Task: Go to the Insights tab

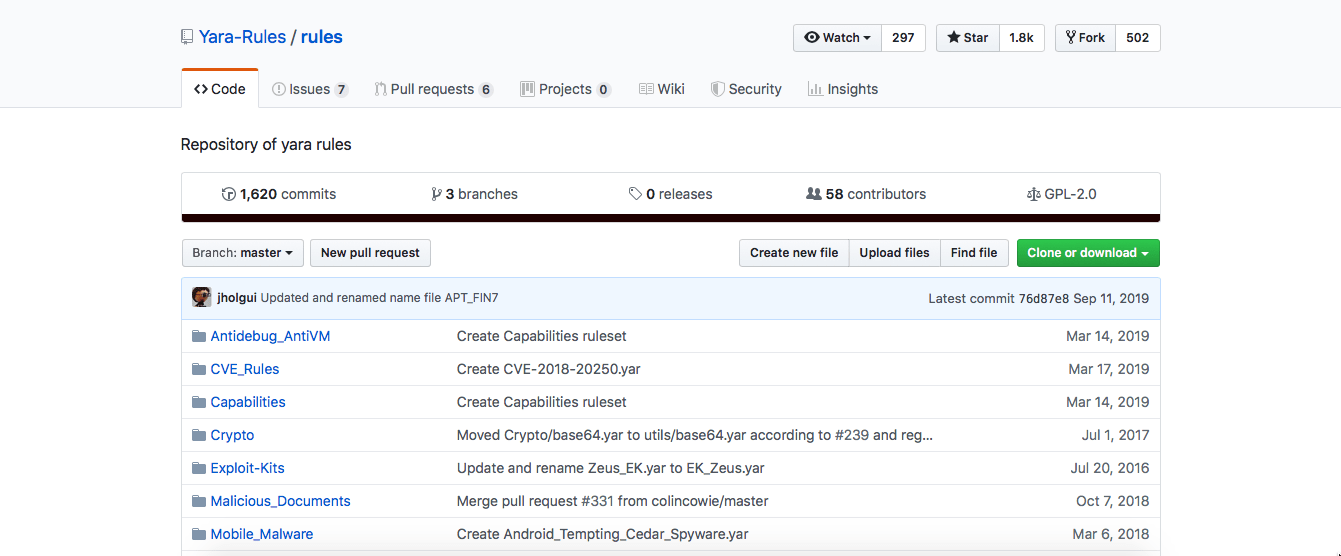Action: (x=843, y=89)
